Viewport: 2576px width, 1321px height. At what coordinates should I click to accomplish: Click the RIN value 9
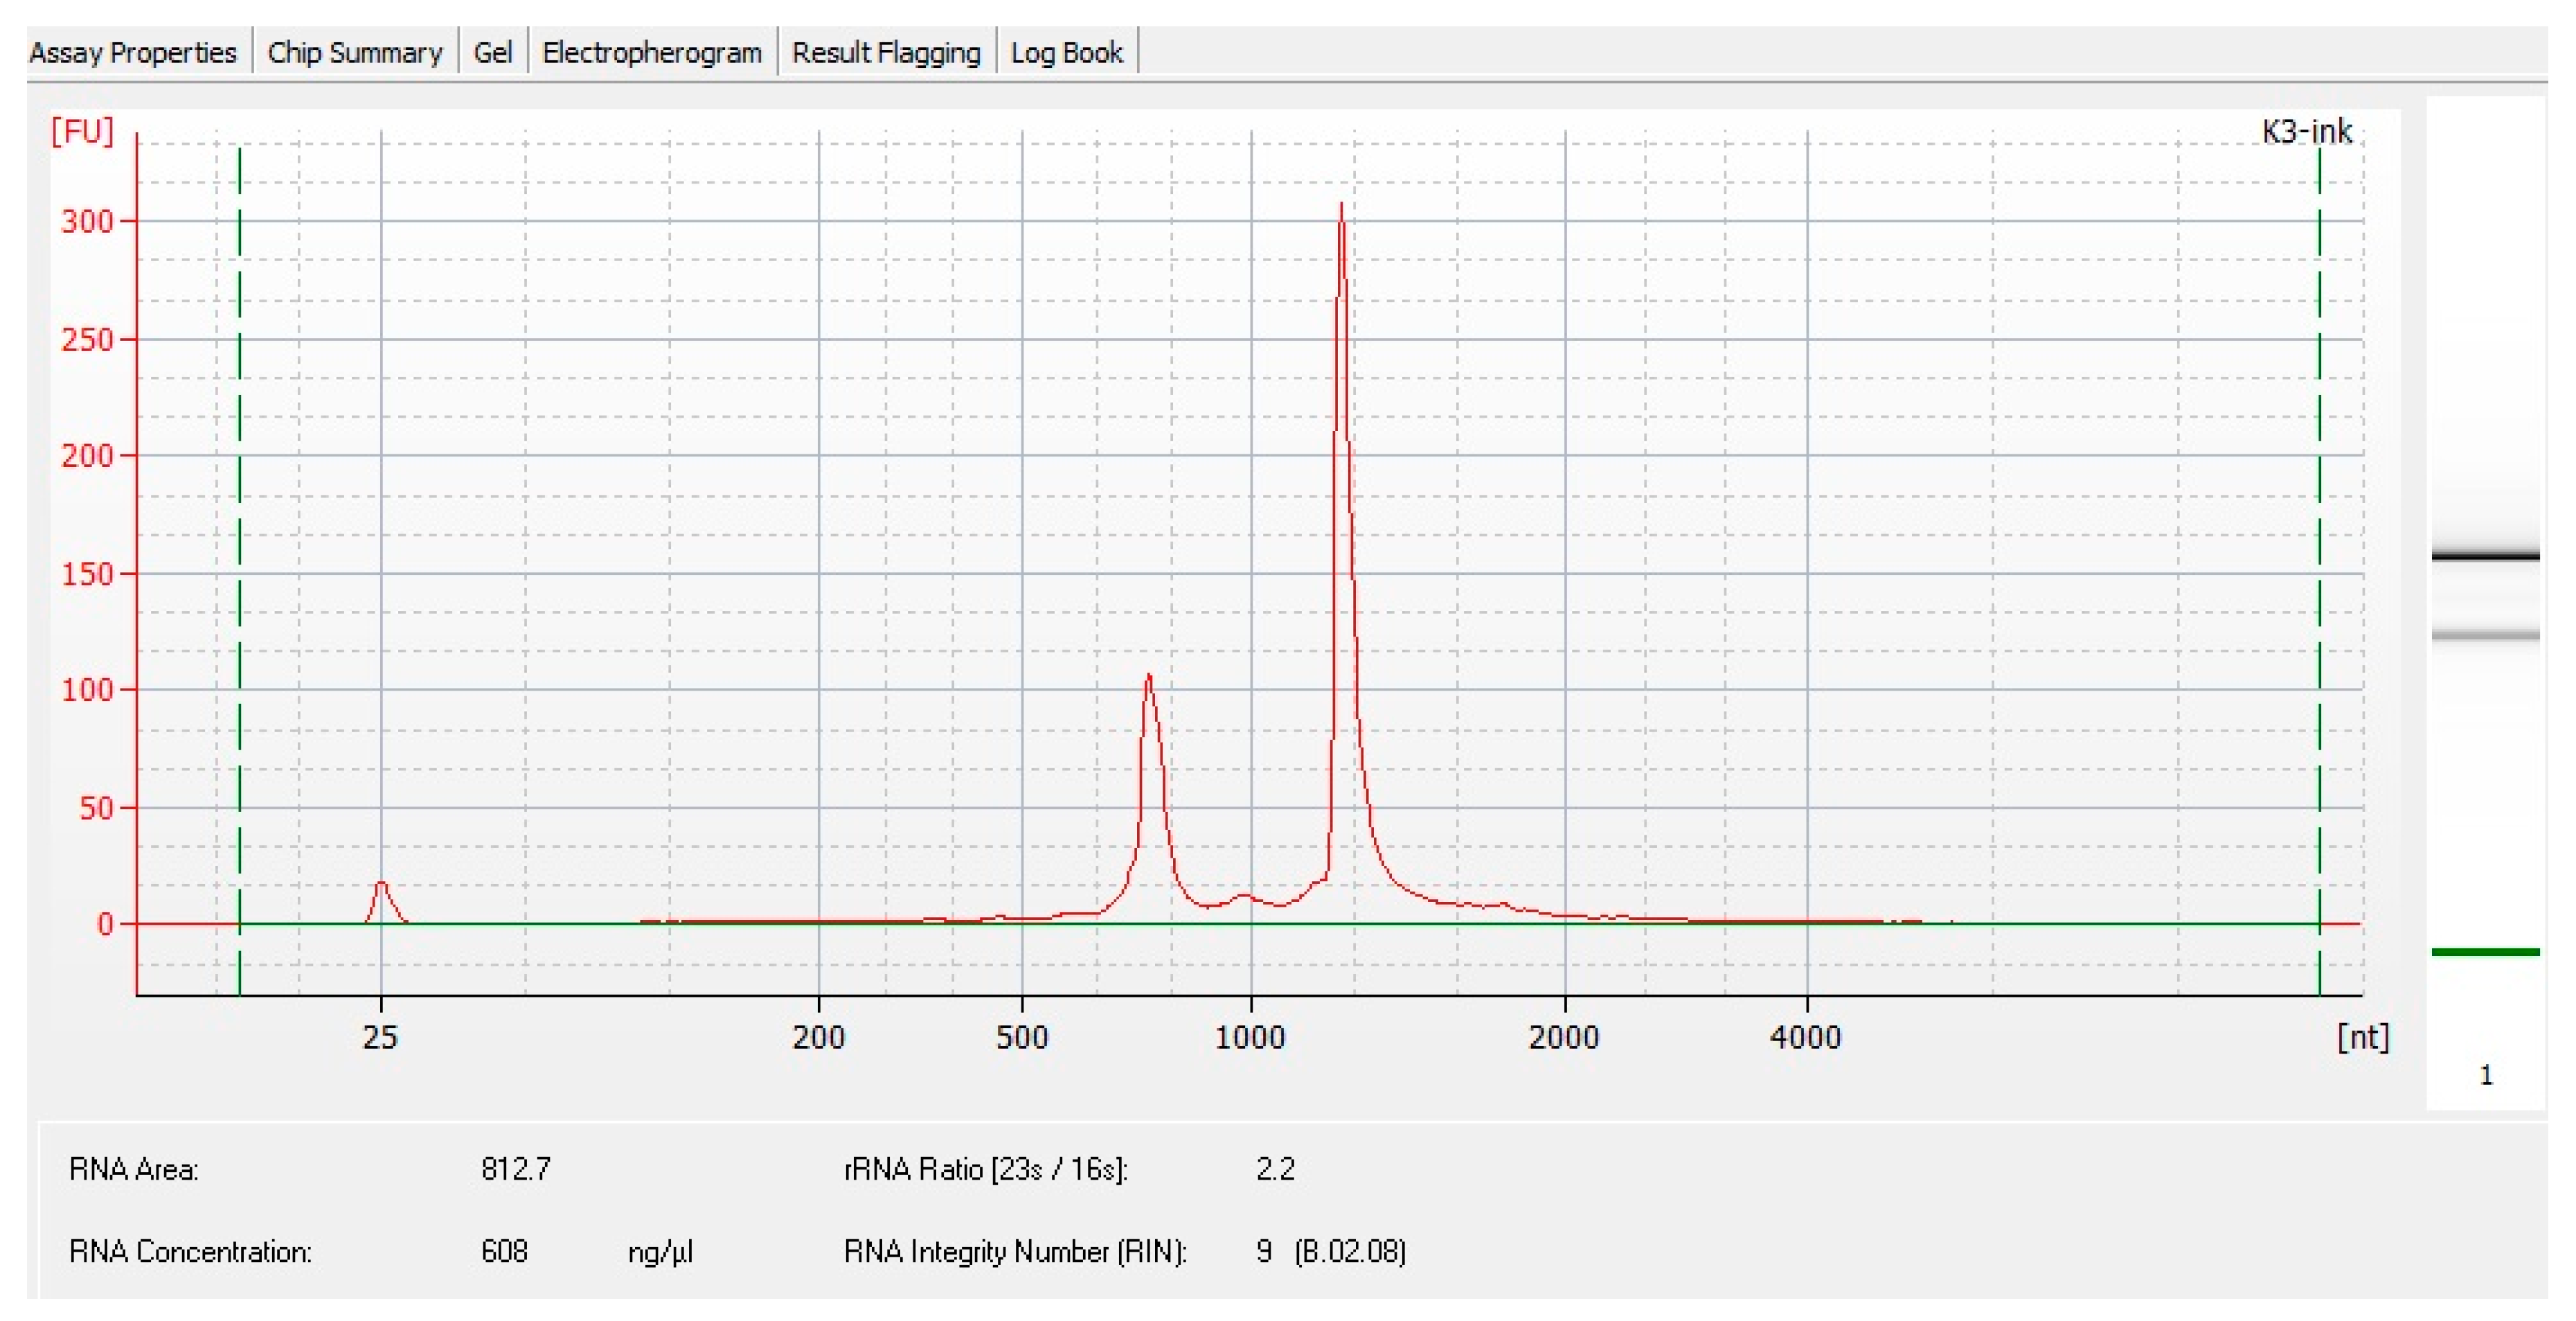pyautogui.click(x=1264, y=1251)
